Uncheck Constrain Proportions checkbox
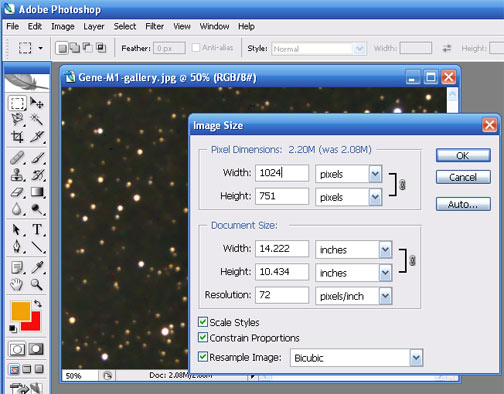Screen dimensions: 504x394 (203, 337)
